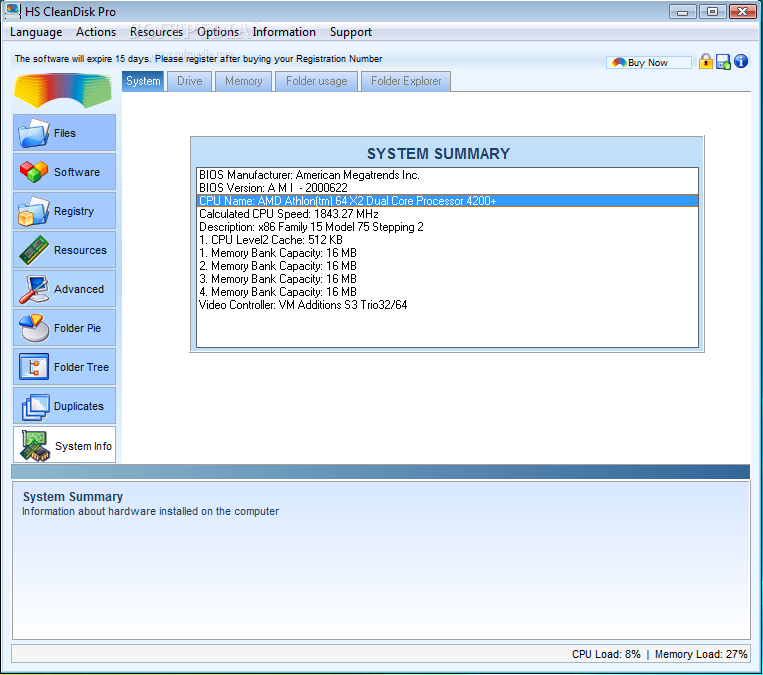763x675 pixels.
Task: Select the Description x86 Family row
Action: (x=447, y=227)
